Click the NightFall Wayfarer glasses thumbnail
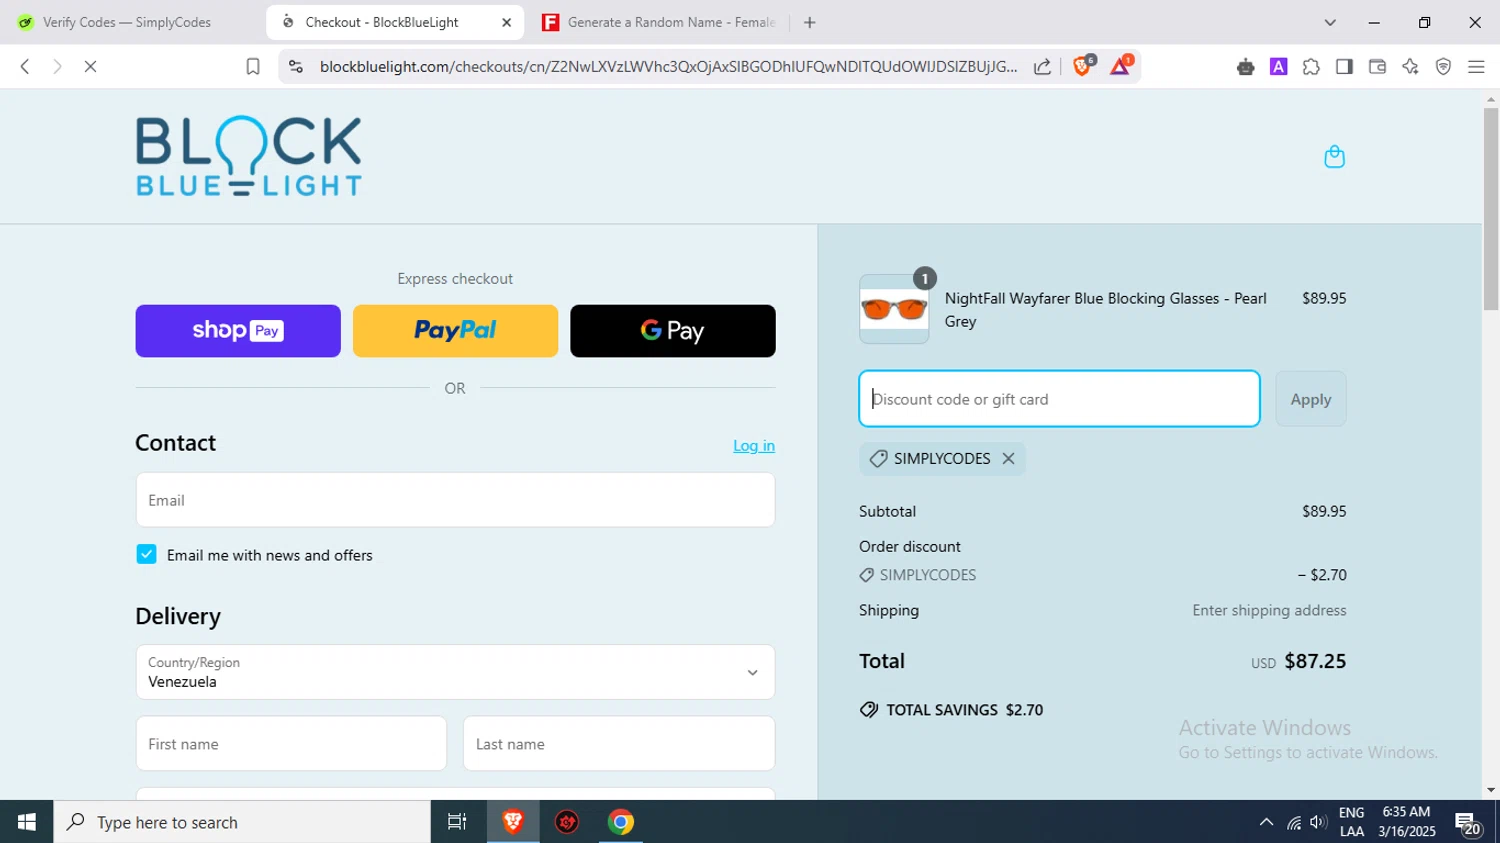Screen dimensions: 1500x843 pyautogui.click(x=894, y=309)
